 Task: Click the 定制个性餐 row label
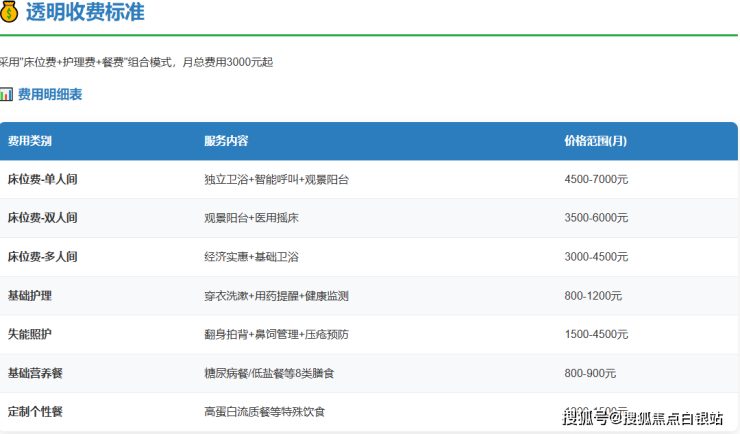(36, 412)
